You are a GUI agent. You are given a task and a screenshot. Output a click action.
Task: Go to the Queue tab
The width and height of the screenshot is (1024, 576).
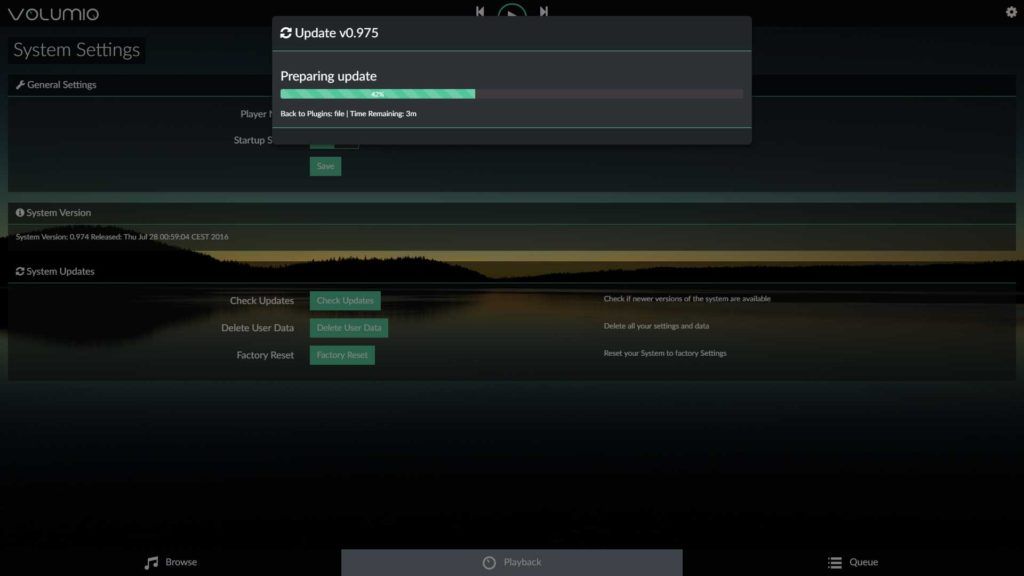[x=853, y=562]
